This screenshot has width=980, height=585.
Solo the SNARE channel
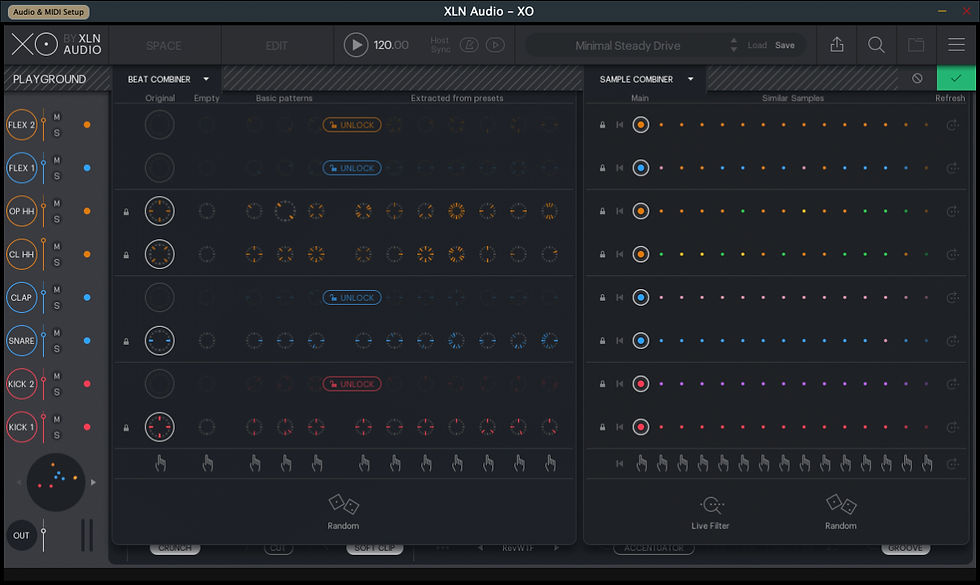coord(57,349)
